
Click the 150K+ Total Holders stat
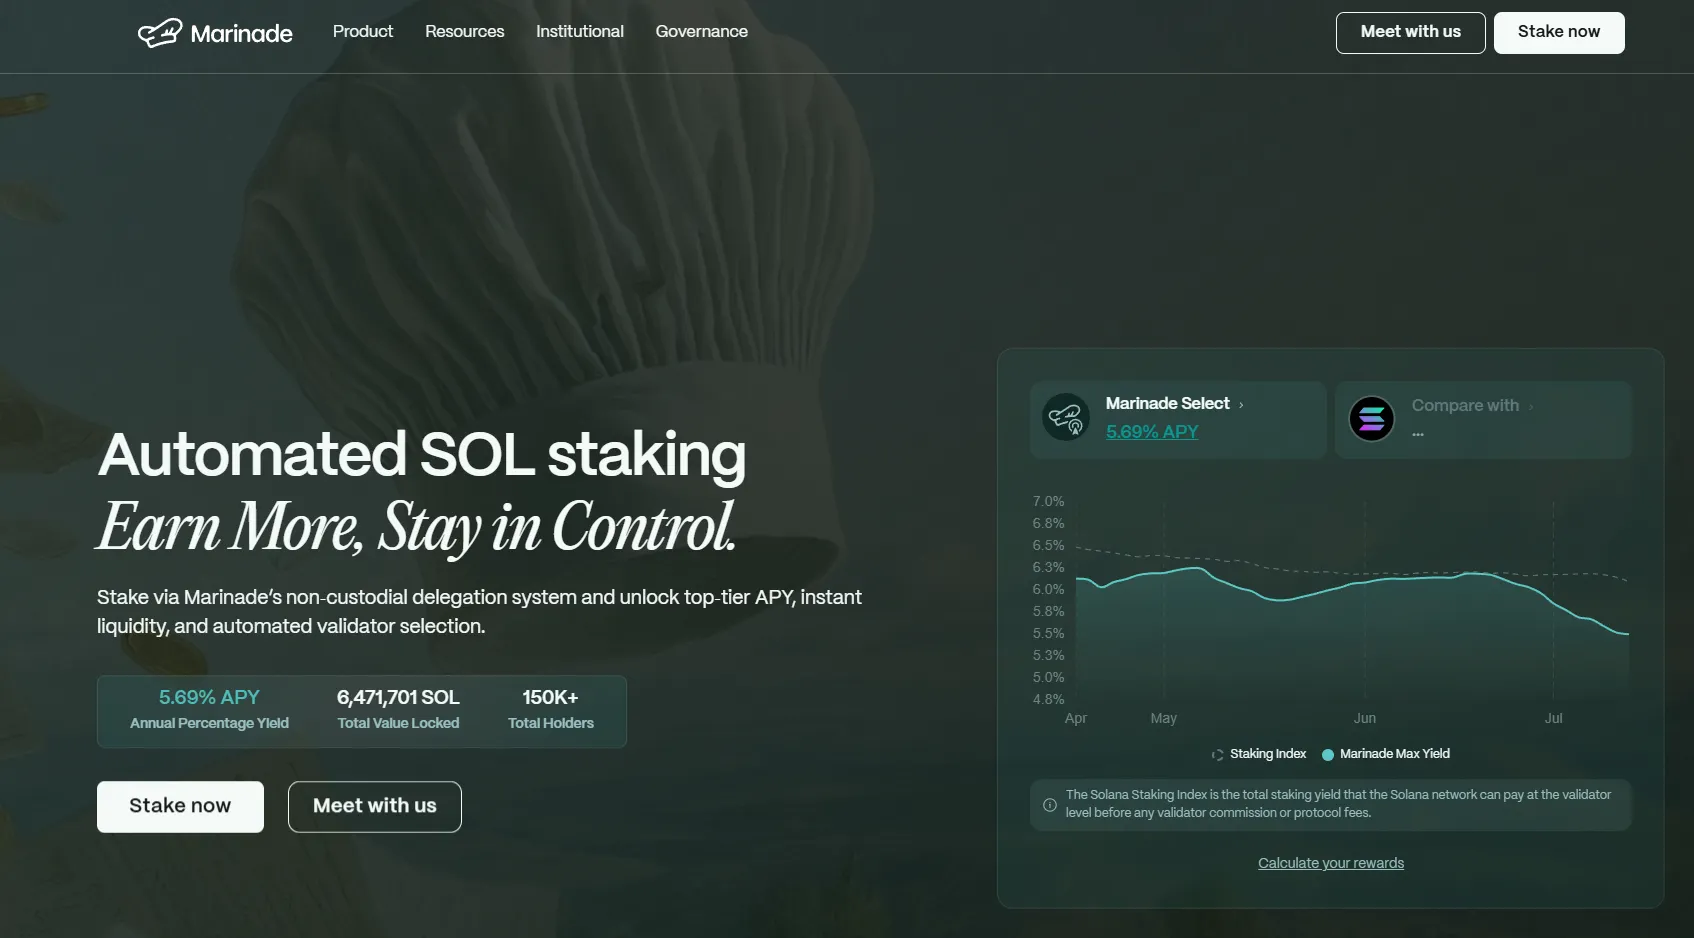(x=551, y=710)
